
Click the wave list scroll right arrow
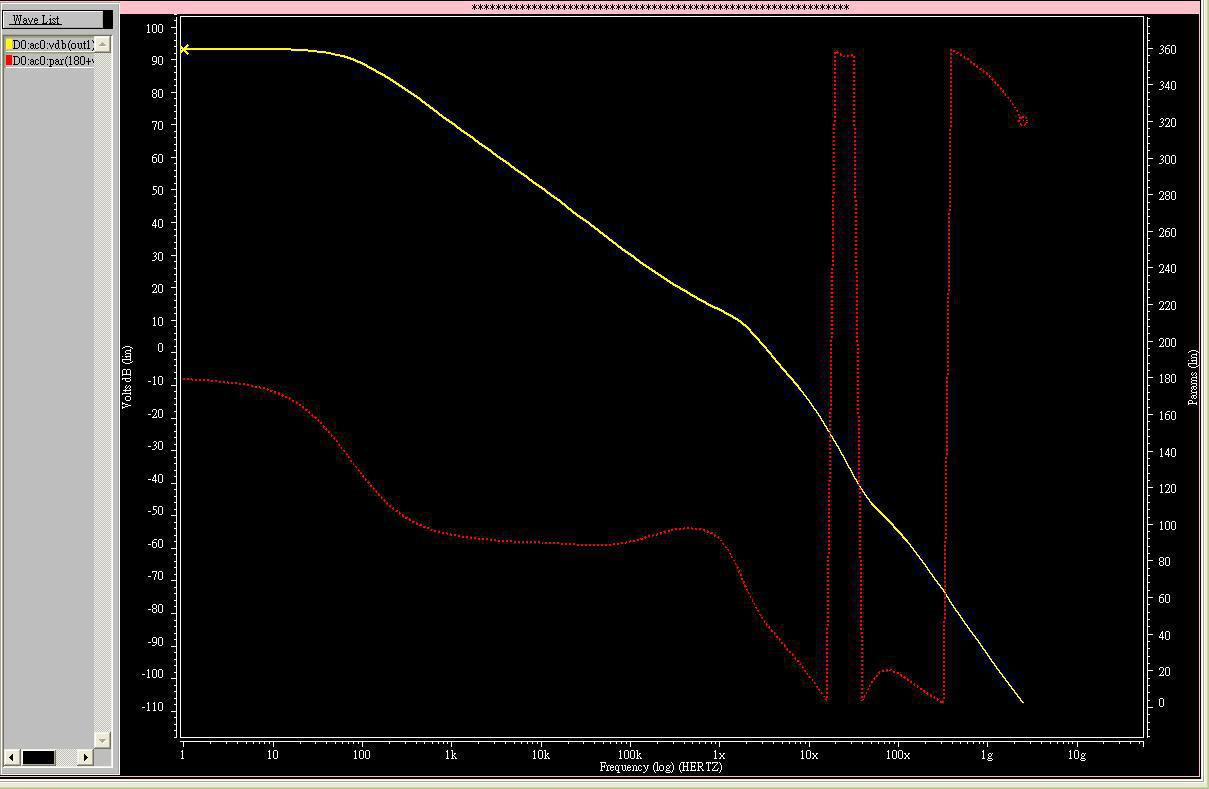86,757
